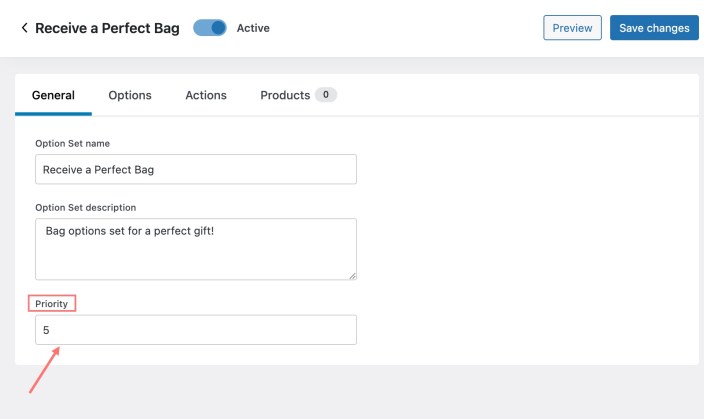The width and height of the screenshot is (704, 419).
Task: Click the Products count badge showing 0
Action: [x=326, y=95]
